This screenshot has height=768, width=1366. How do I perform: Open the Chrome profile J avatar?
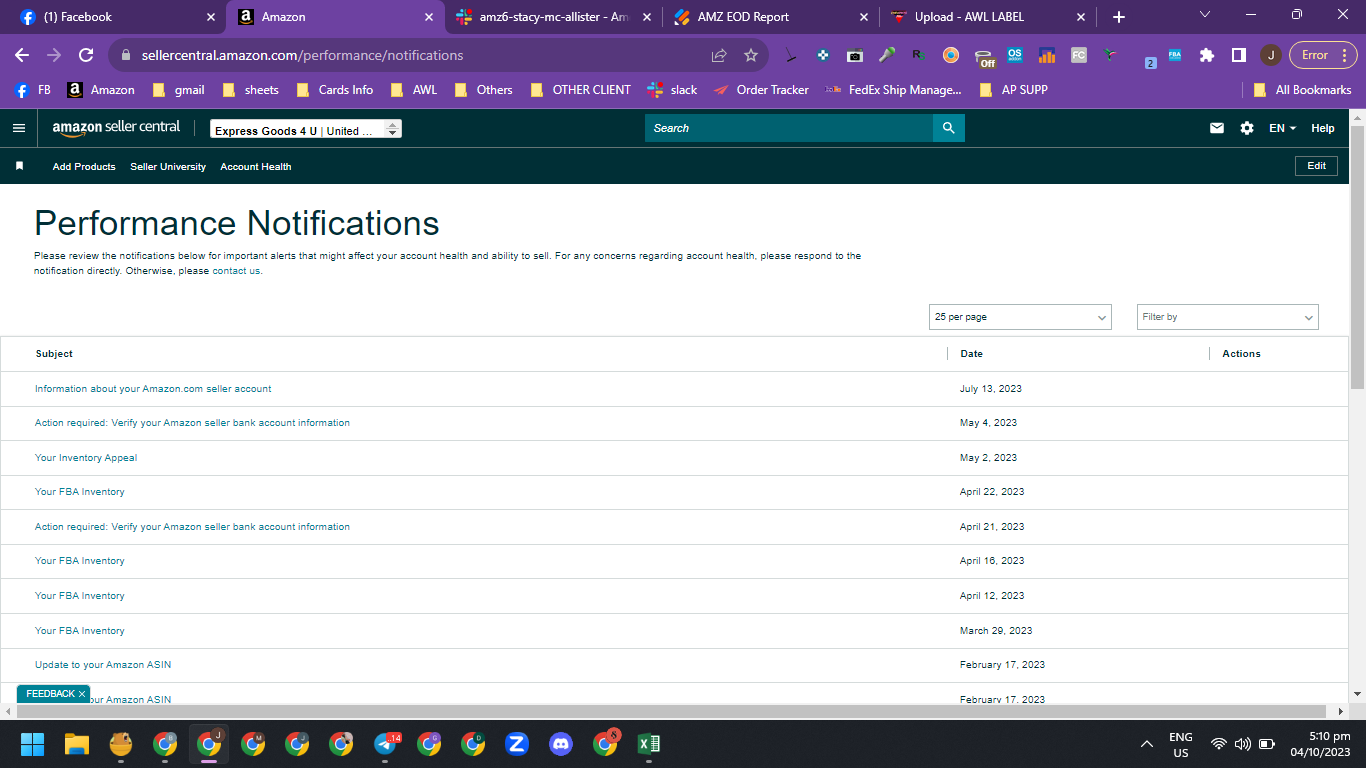click(x=1270, y=55)
